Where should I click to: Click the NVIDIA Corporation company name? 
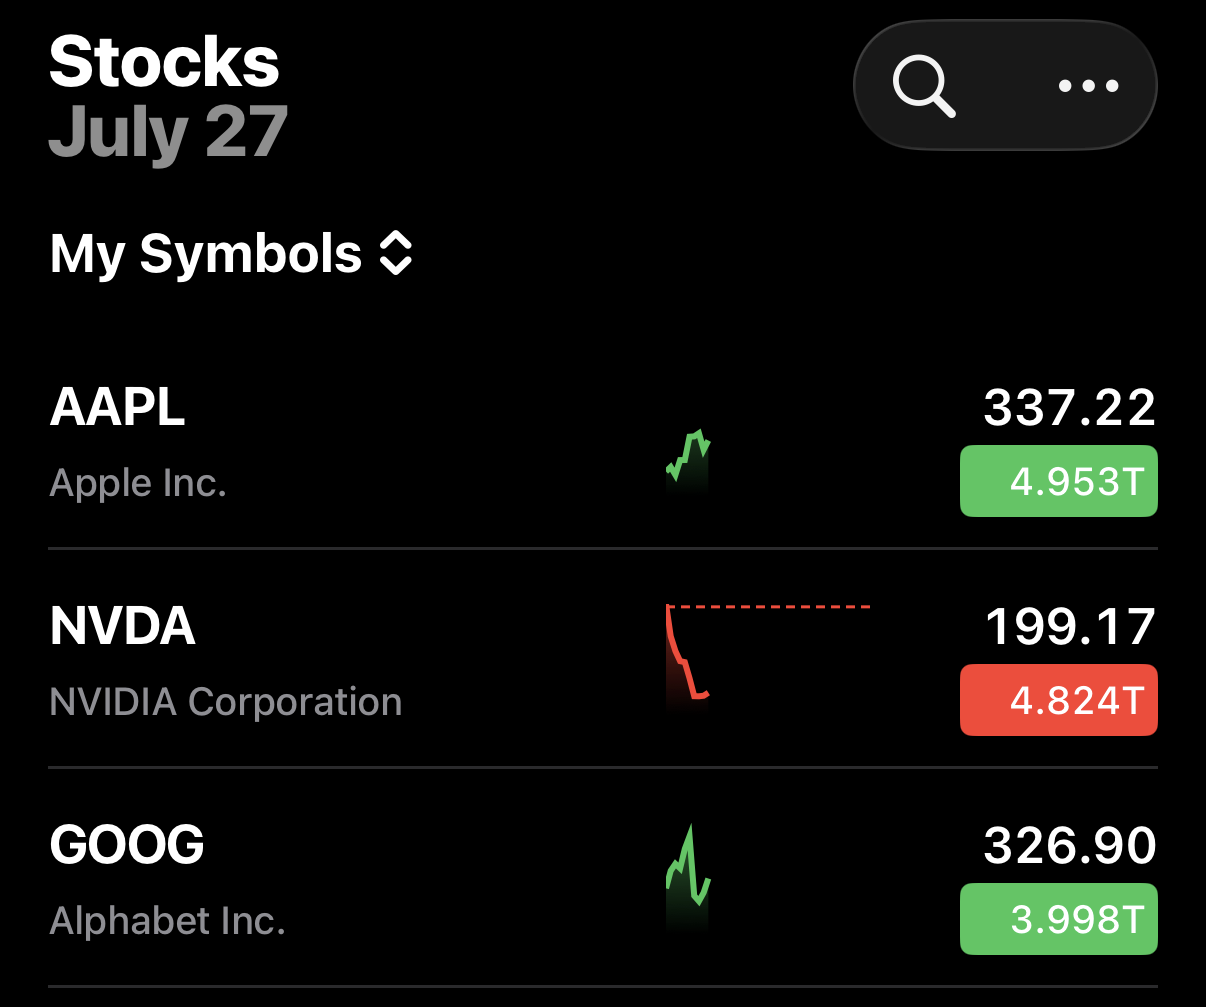[x=226, y=702]
